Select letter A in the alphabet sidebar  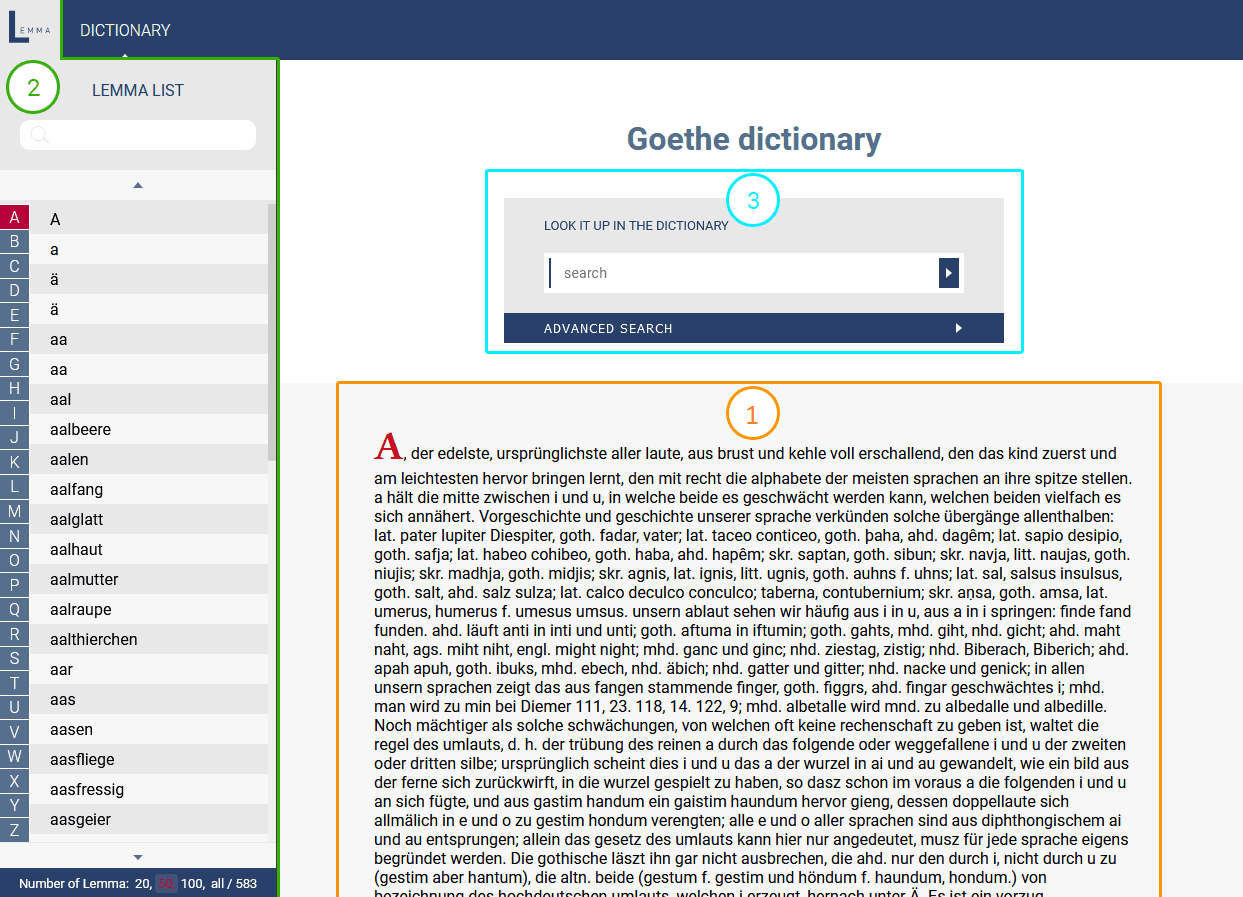tap(14, 217)
